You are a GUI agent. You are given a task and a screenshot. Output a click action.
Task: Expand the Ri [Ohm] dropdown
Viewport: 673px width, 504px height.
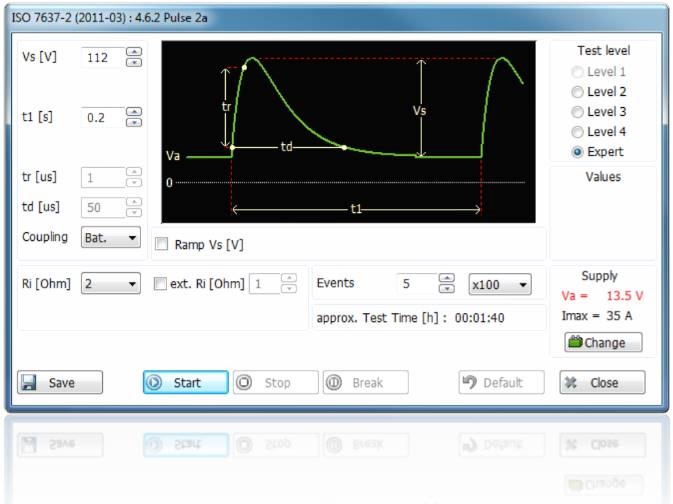click(x=111, y=284)
